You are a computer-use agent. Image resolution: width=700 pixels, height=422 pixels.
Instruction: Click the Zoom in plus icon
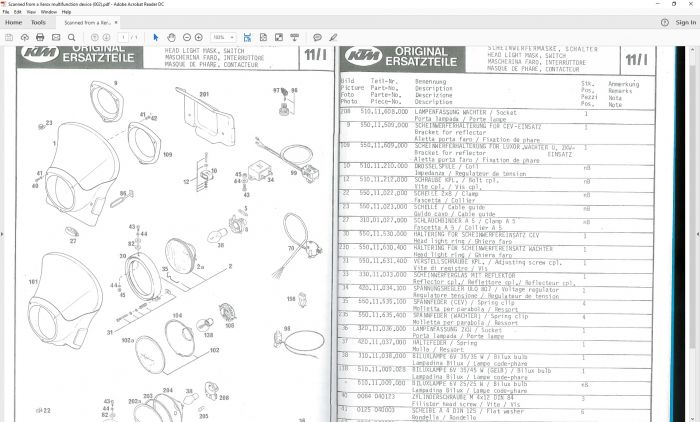tap(201, 37)
